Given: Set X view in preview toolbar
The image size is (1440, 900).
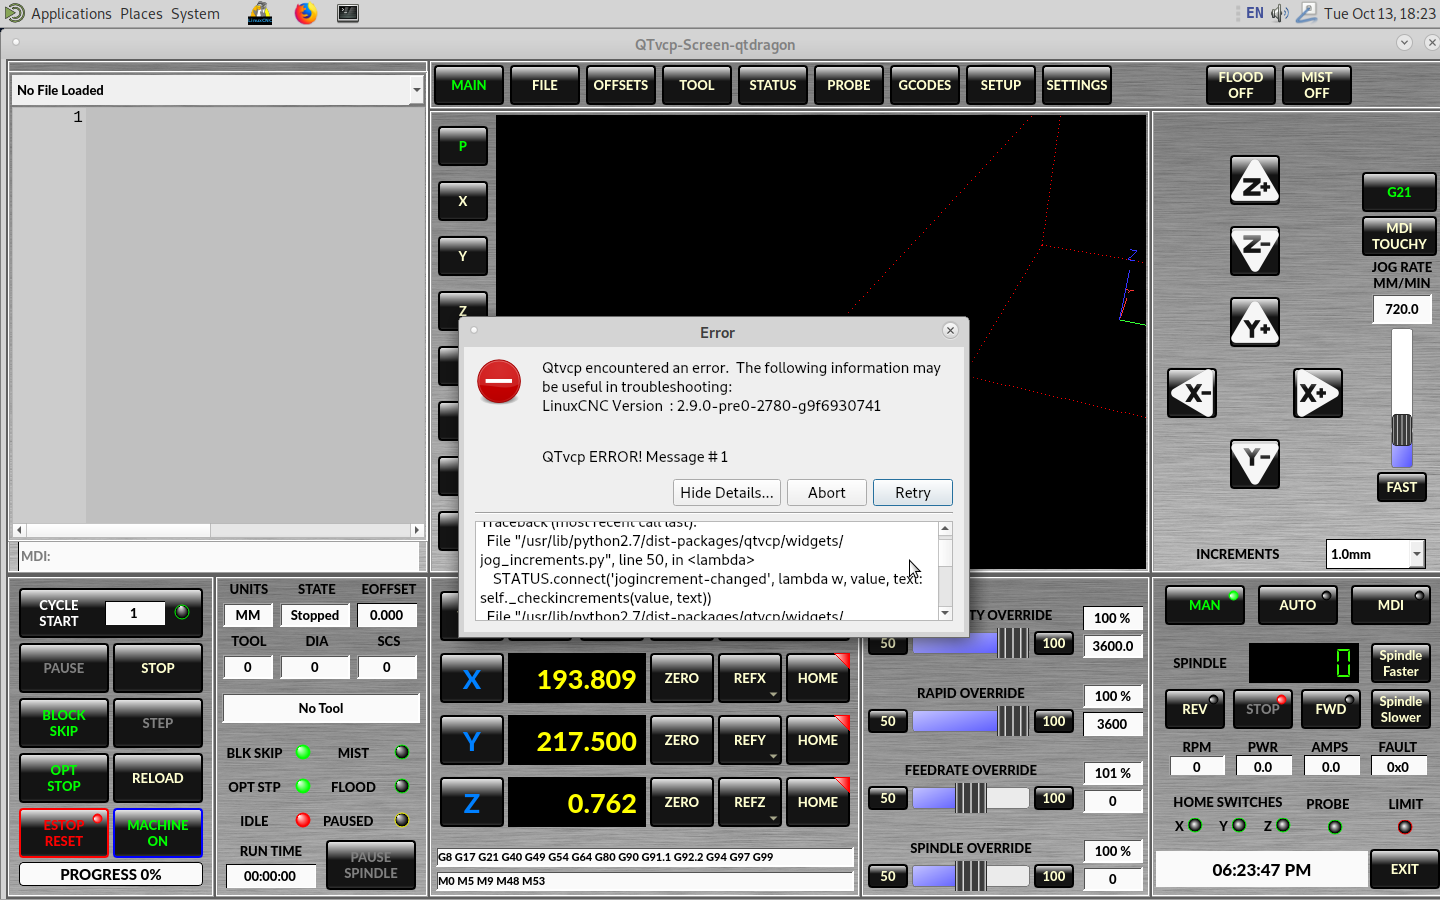Looking at the screenshot, I should (x=463, y=201).
